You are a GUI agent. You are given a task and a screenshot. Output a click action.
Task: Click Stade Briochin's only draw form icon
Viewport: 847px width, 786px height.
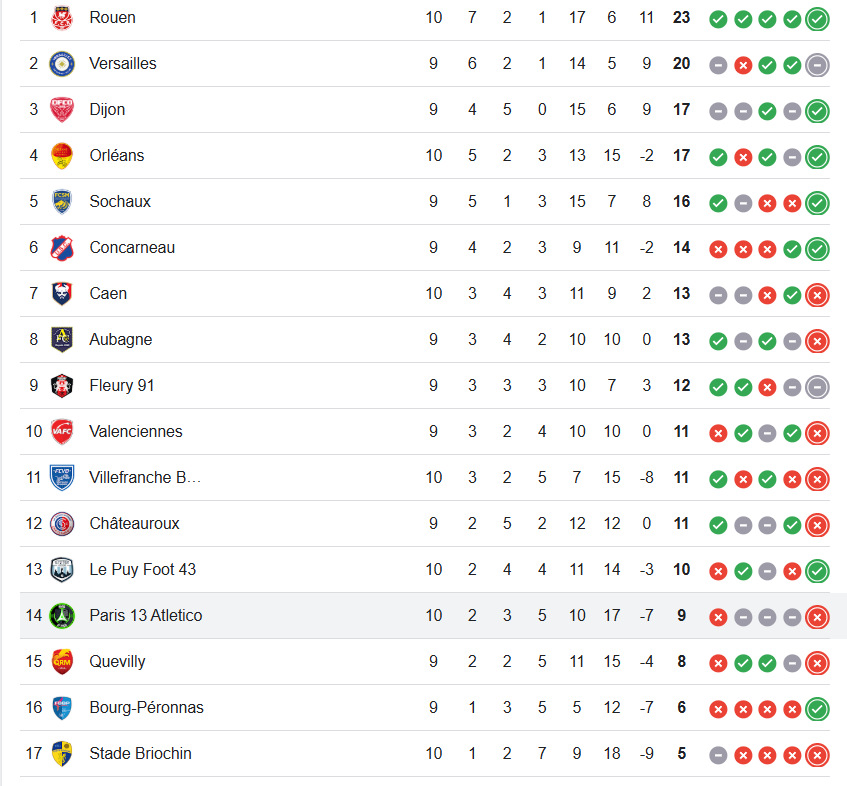718,755
